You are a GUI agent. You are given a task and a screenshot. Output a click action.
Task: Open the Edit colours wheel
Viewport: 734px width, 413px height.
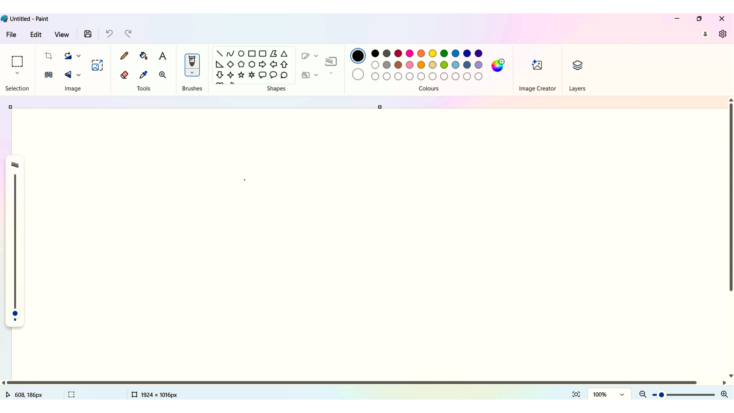point(498,65)
